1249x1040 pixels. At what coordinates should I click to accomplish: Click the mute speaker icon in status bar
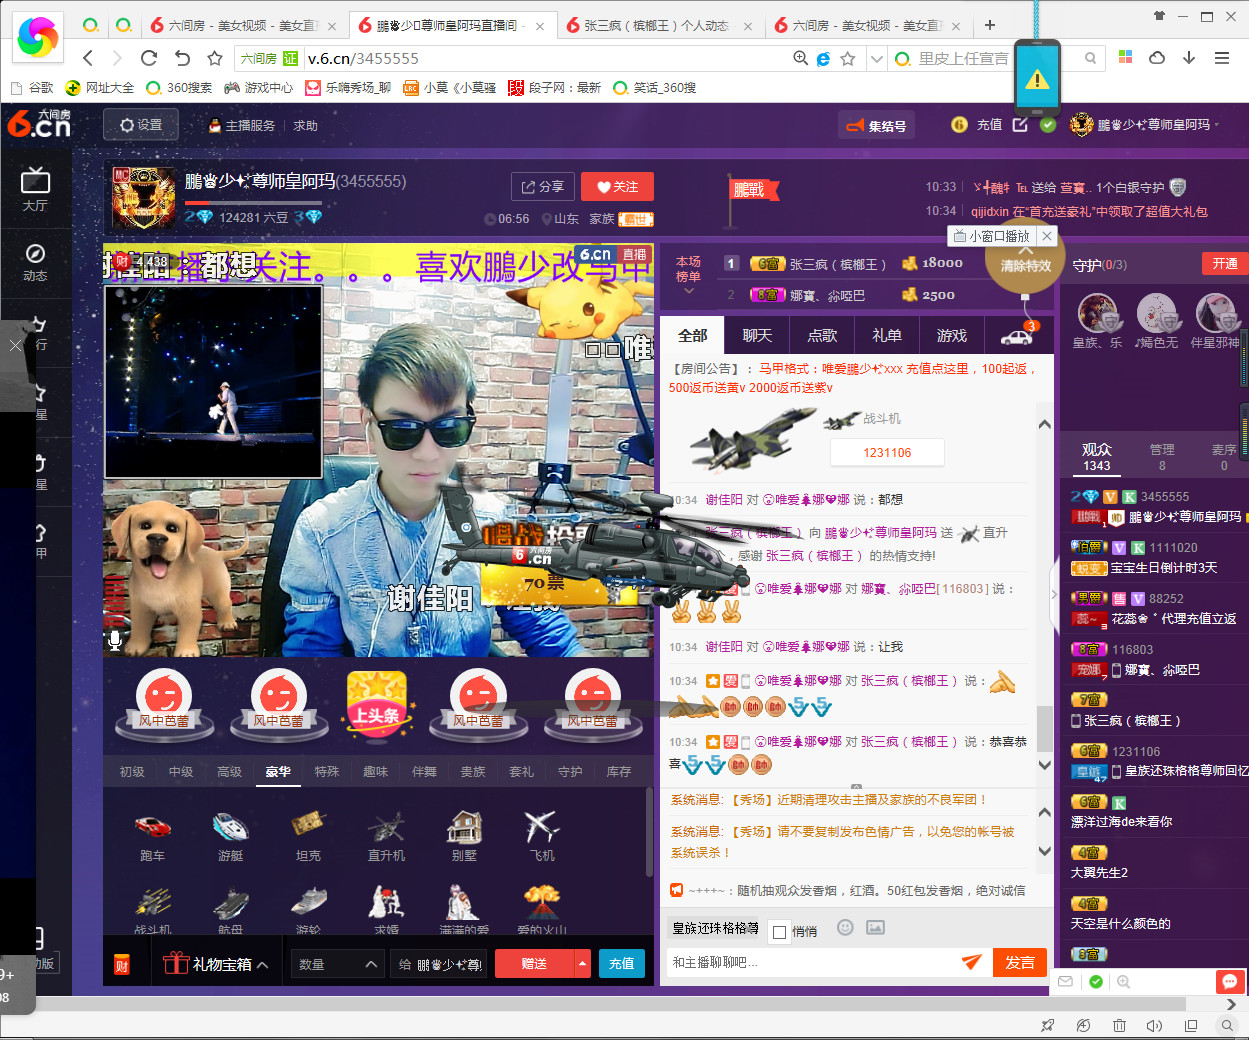coord(1154,1025)
